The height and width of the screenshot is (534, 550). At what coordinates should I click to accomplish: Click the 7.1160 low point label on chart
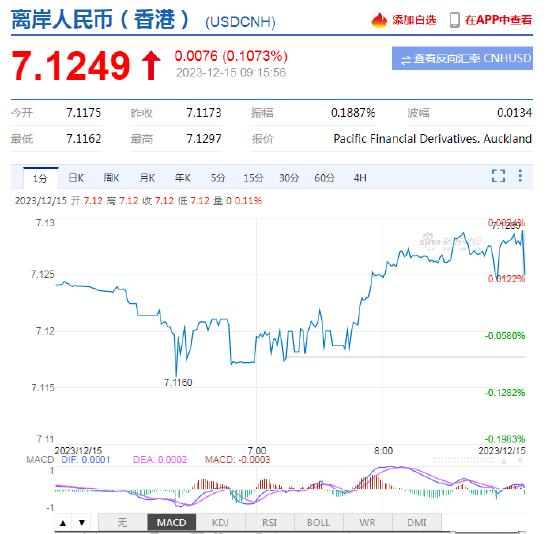pos(178,382)
